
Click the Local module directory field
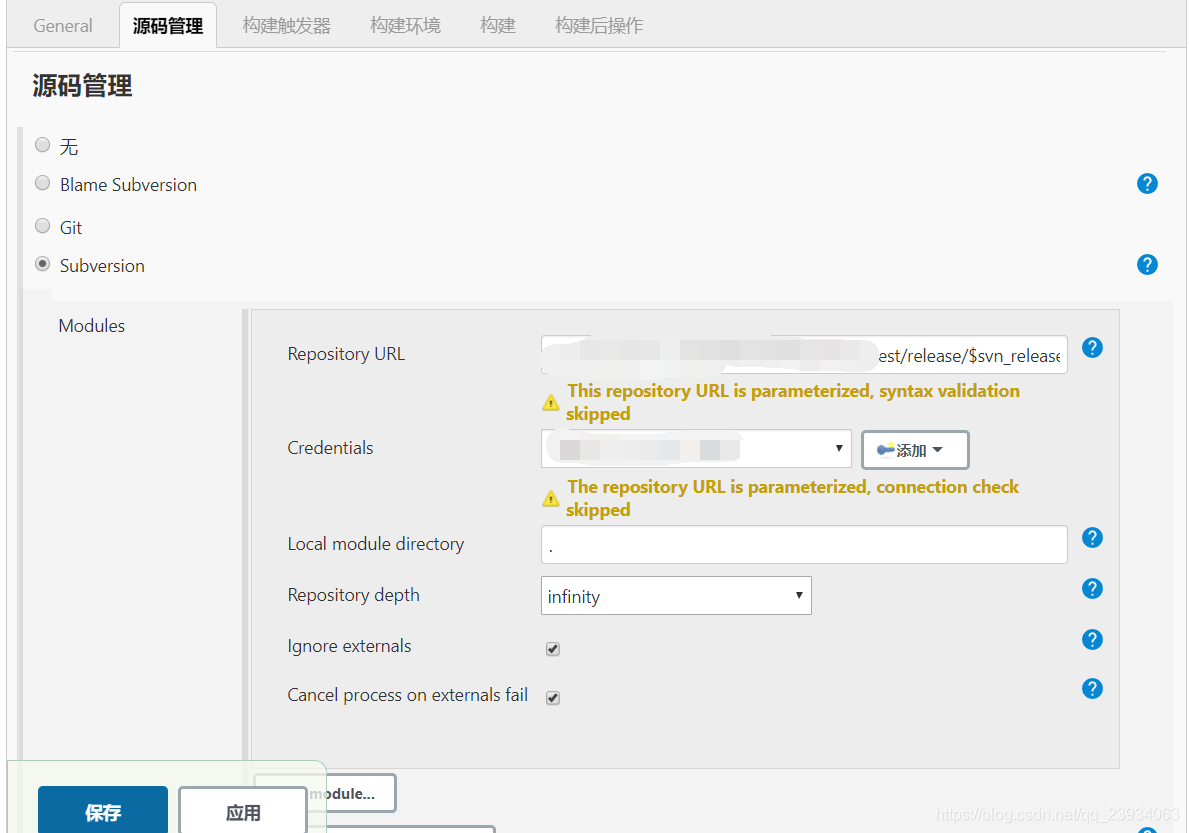(x=804, y=544)
